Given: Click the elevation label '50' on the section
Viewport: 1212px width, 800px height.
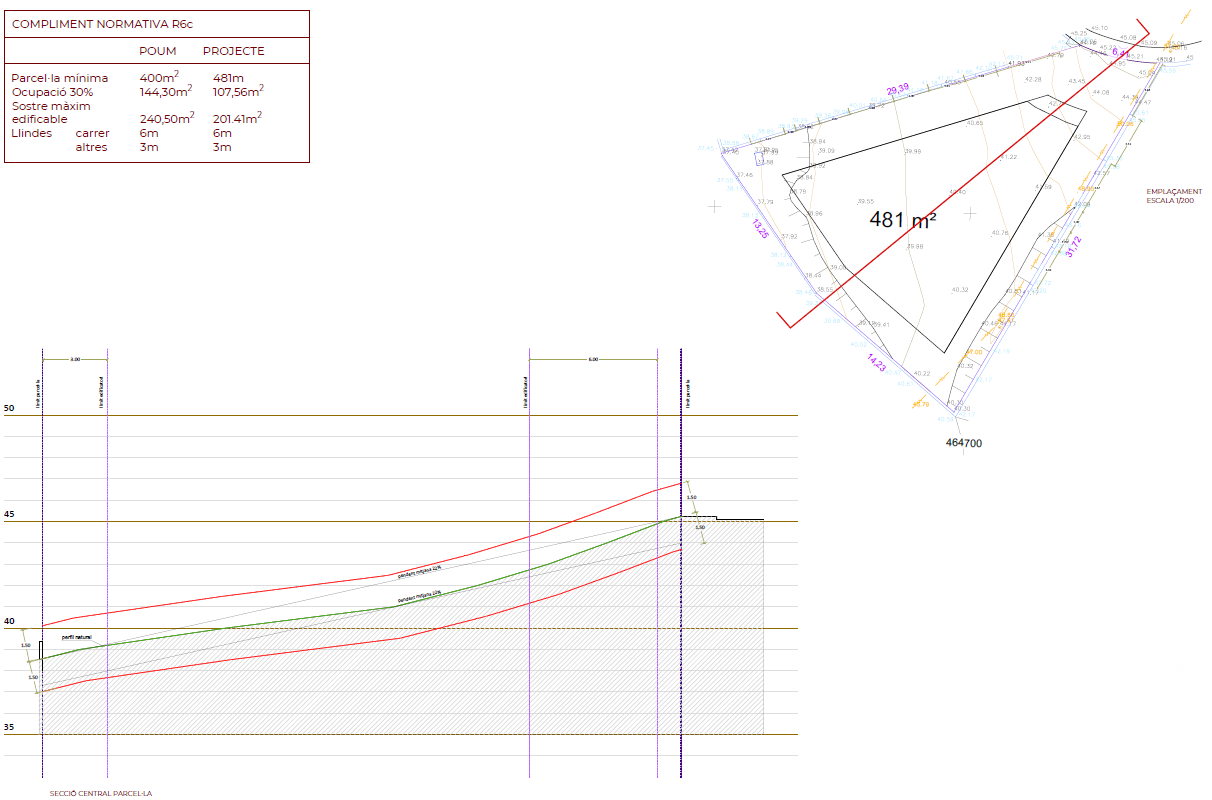Looking at the screenshot, I should (9, 408).
